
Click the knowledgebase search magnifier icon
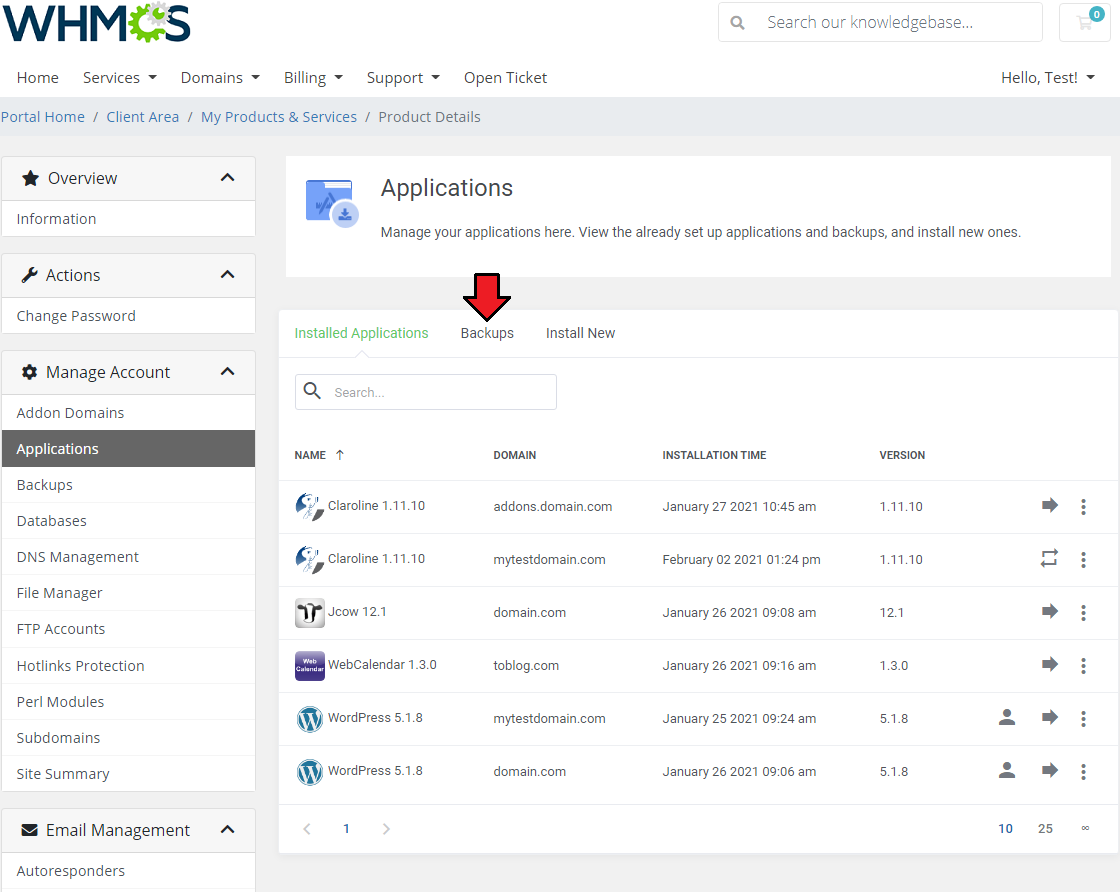(x=738, y=23)
